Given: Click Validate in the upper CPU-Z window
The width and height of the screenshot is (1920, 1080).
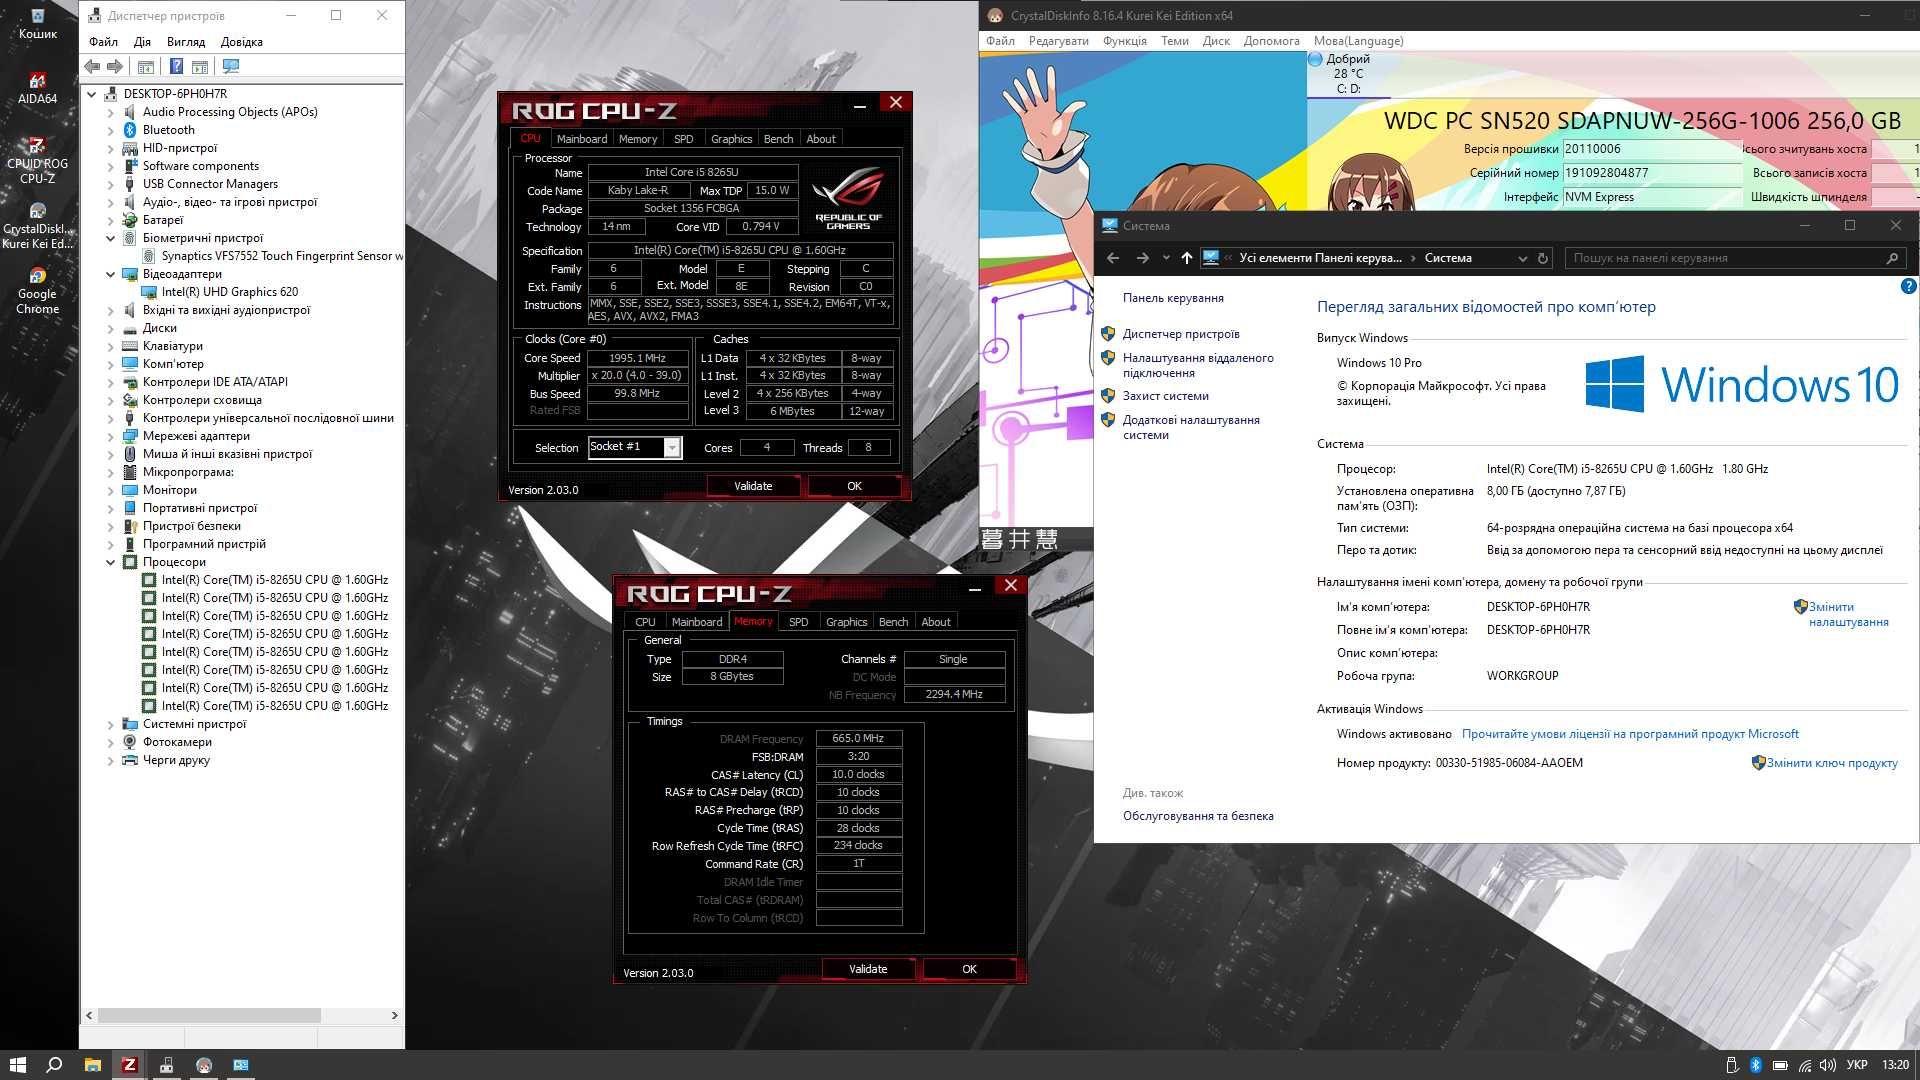Looking at the screenshot, I should pos(753,486).
